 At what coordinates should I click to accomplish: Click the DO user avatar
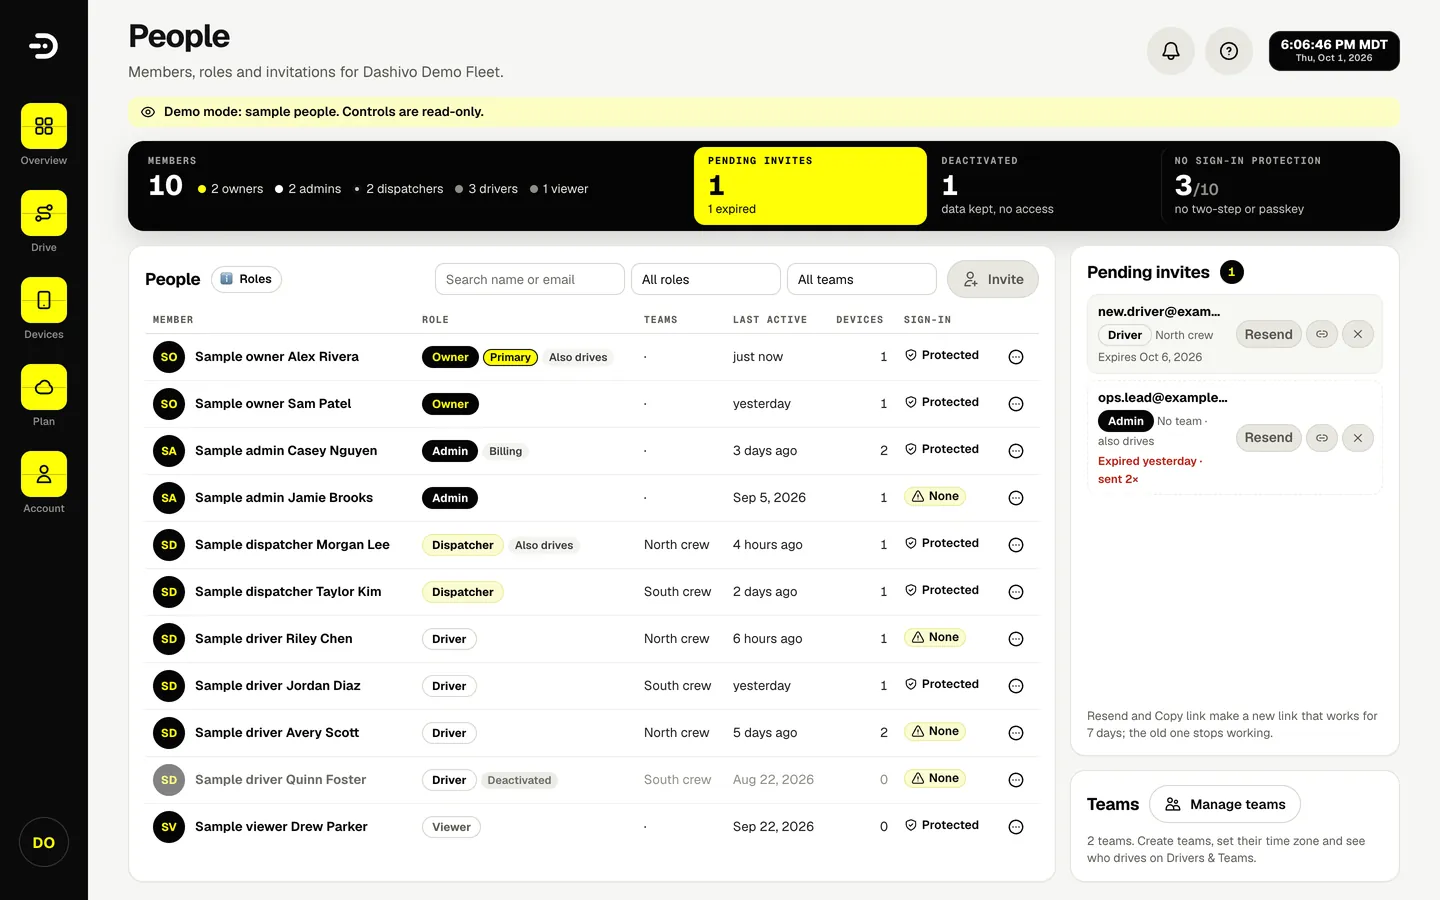(44, 842)
